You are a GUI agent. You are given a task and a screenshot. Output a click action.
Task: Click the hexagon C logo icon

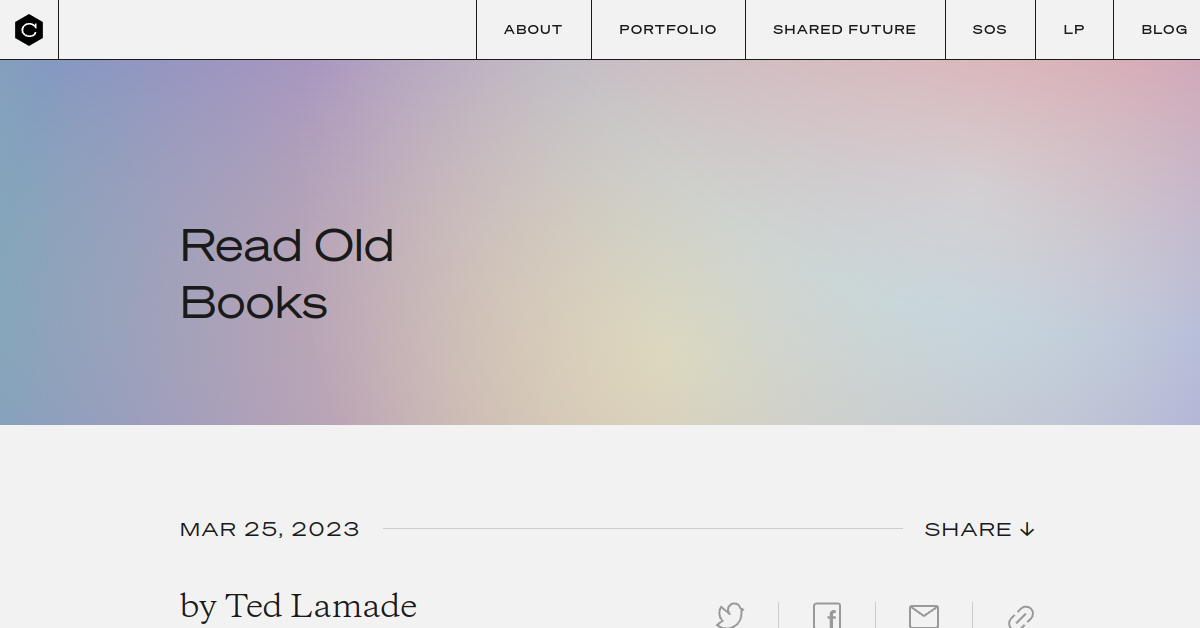pyautogui.click(x=29, y=30)
